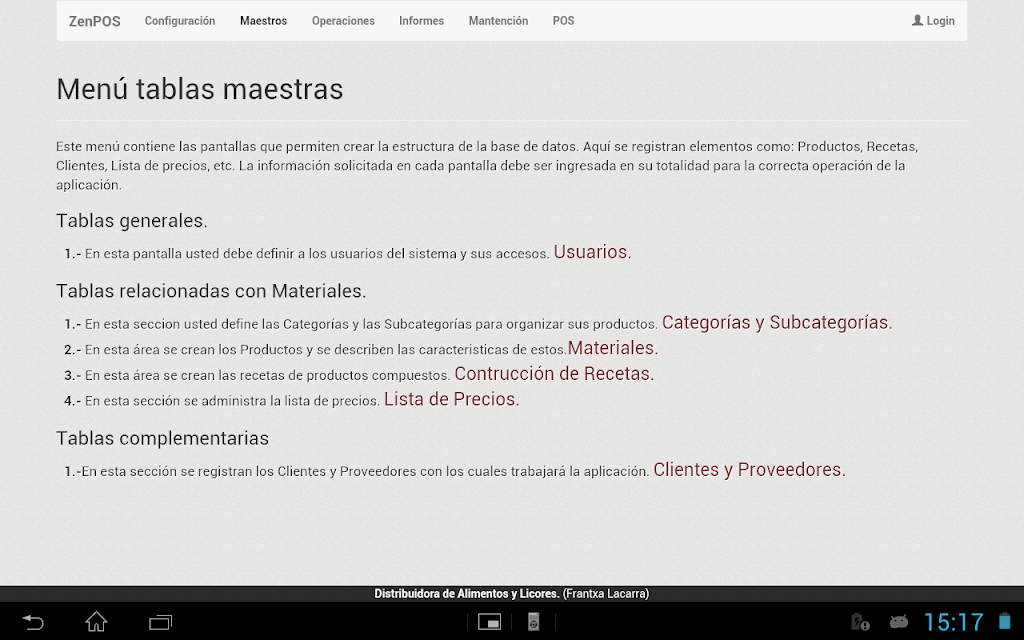Viewport: 1024px width, 640px height.
Task: Open the Informes menu
Action: pyautogui.click(x=421, y=21)
